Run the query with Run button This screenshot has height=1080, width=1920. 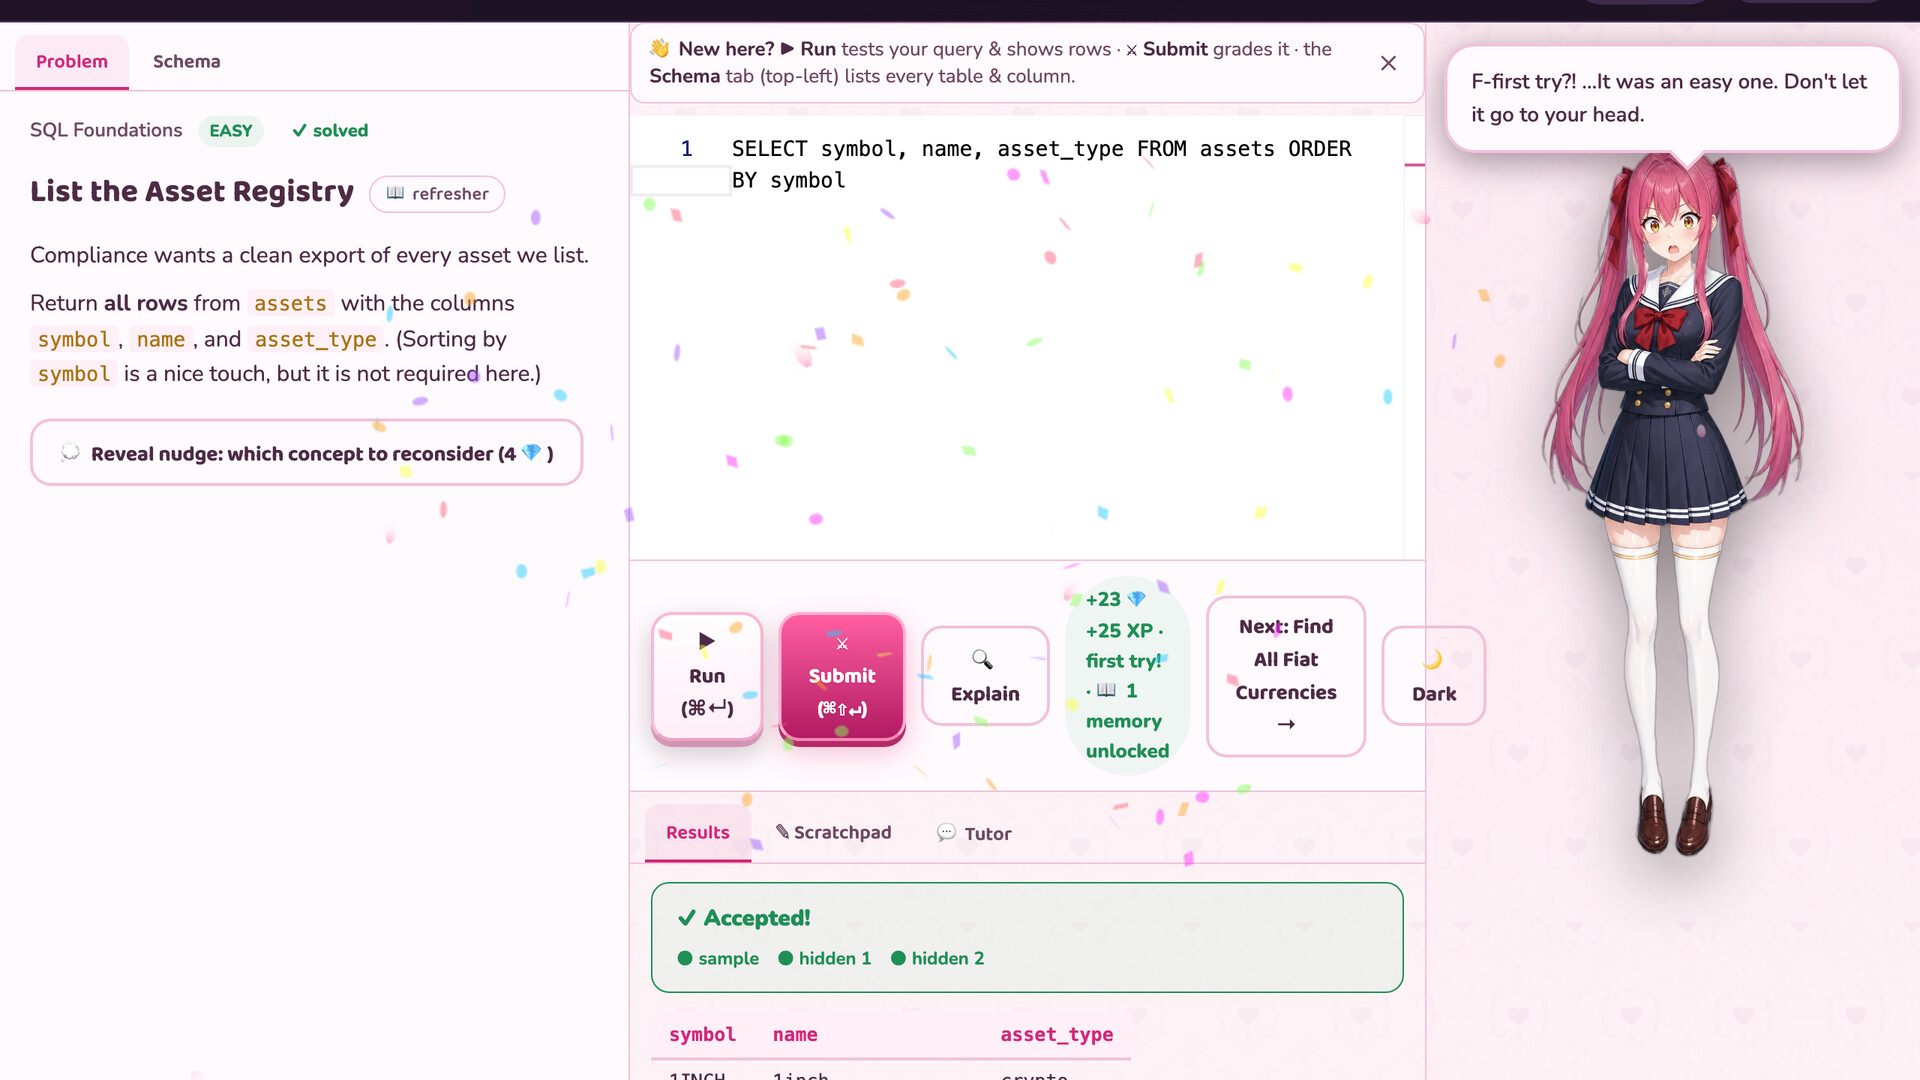pyautogui.click(x=707, y=677)
